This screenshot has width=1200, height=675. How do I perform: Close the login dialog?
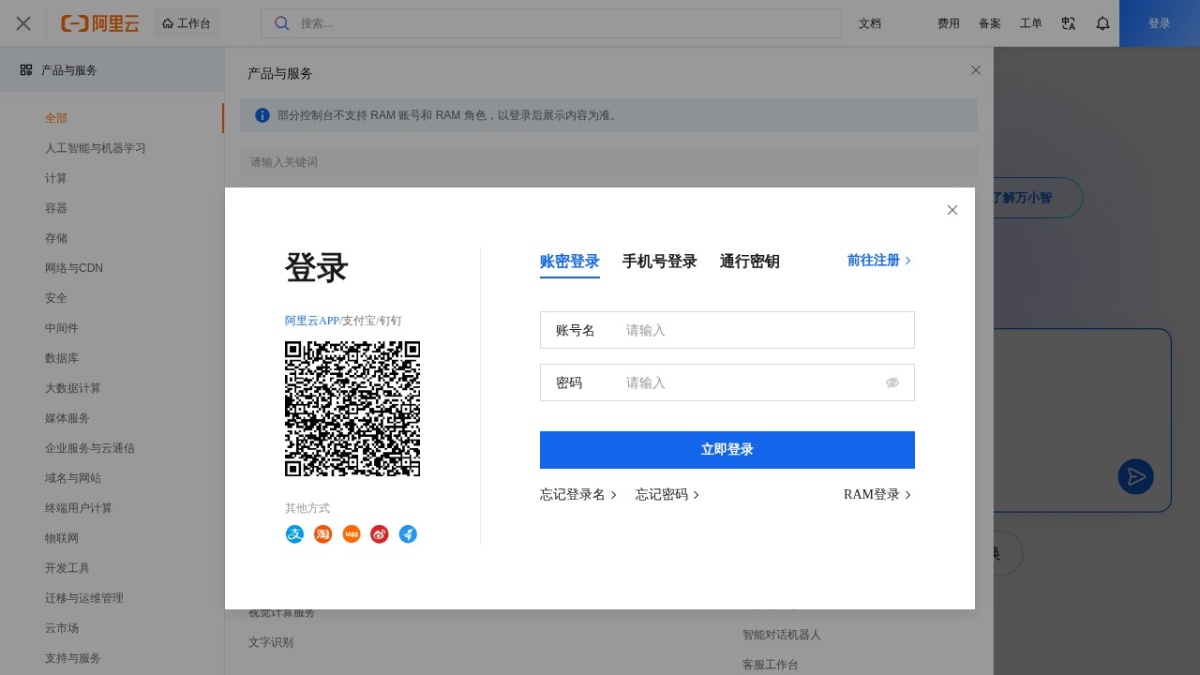click(x=952, y=210)
